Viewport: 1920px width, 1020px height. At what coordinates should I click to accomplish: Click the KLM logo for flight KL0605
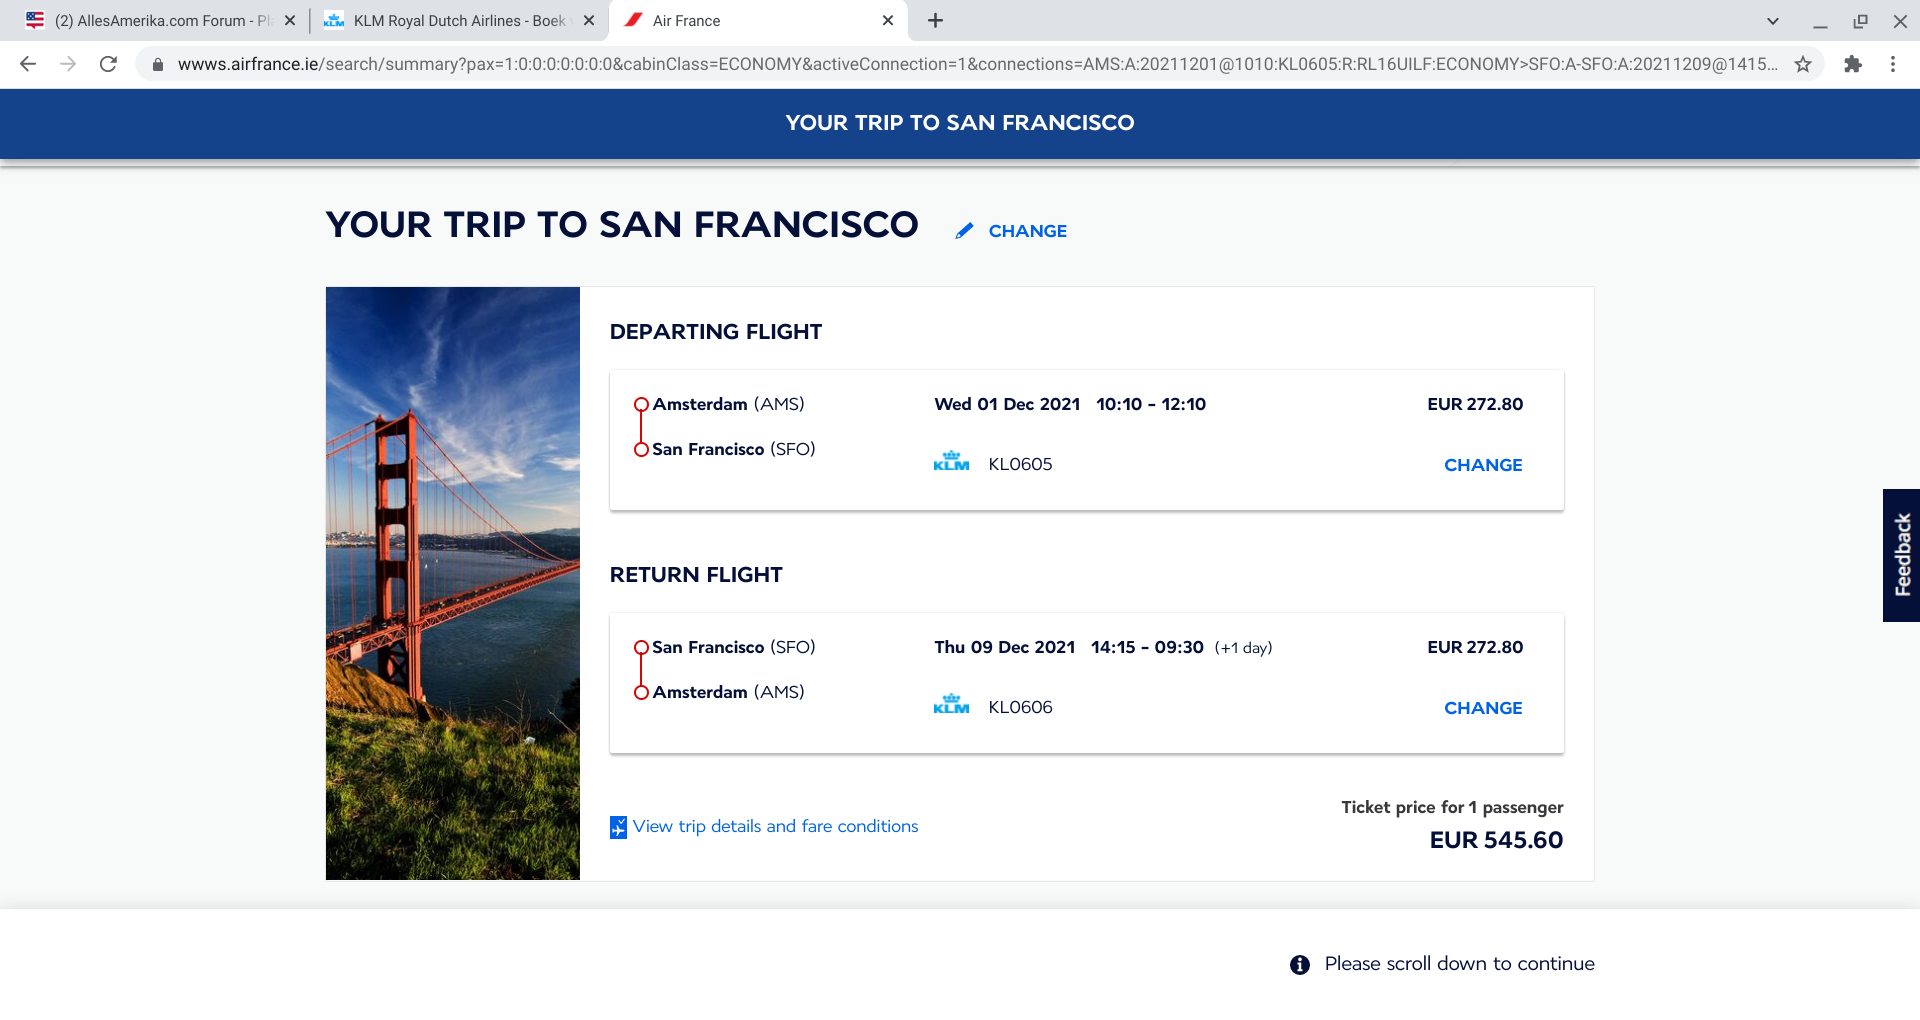click(951, 462)
